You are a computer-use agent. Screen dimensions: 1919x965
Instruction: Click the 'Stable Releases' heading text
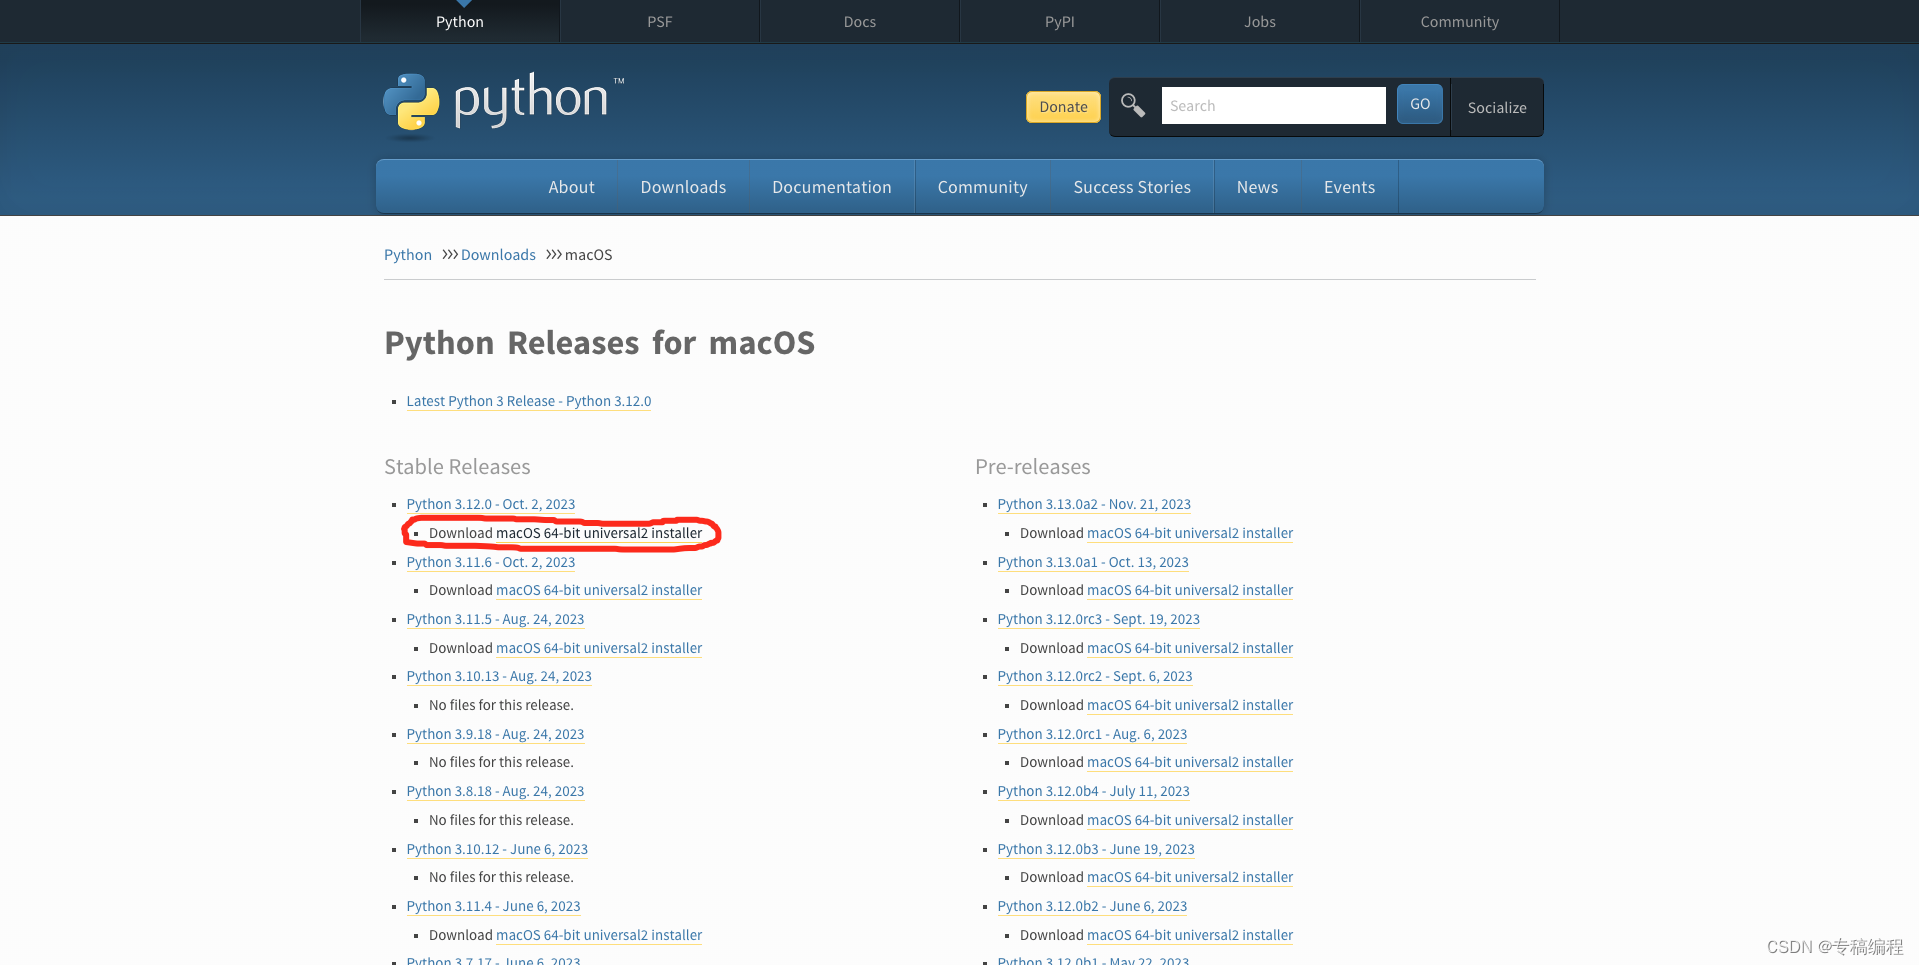[457, 467]
